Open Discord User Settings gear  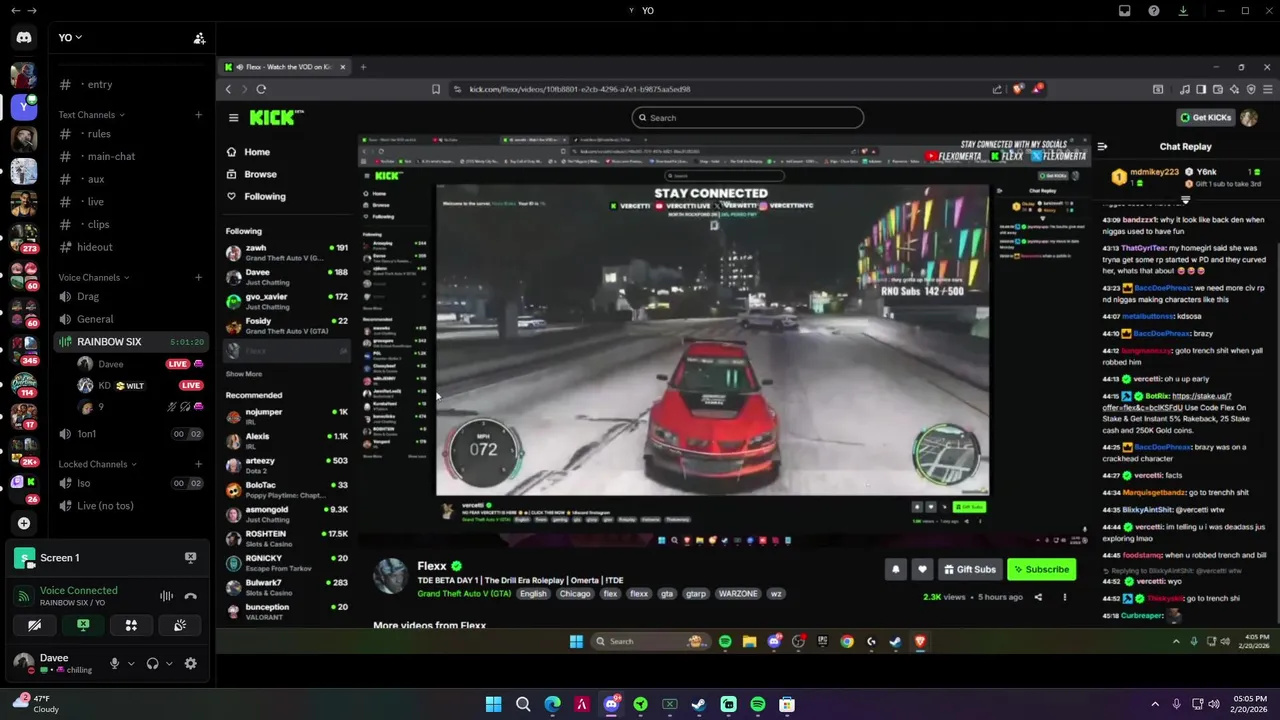191,663
